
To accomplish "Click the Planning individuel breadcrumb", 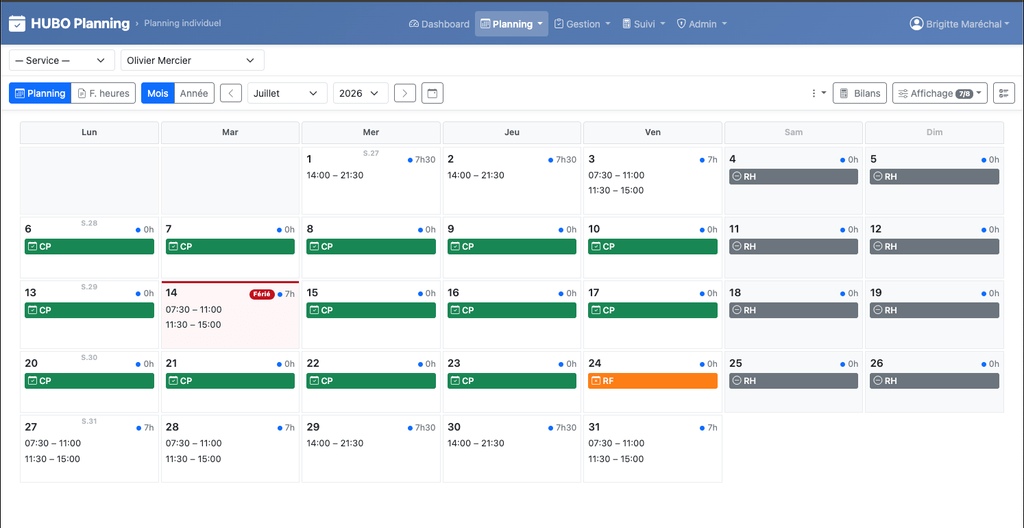I will 182,23.
